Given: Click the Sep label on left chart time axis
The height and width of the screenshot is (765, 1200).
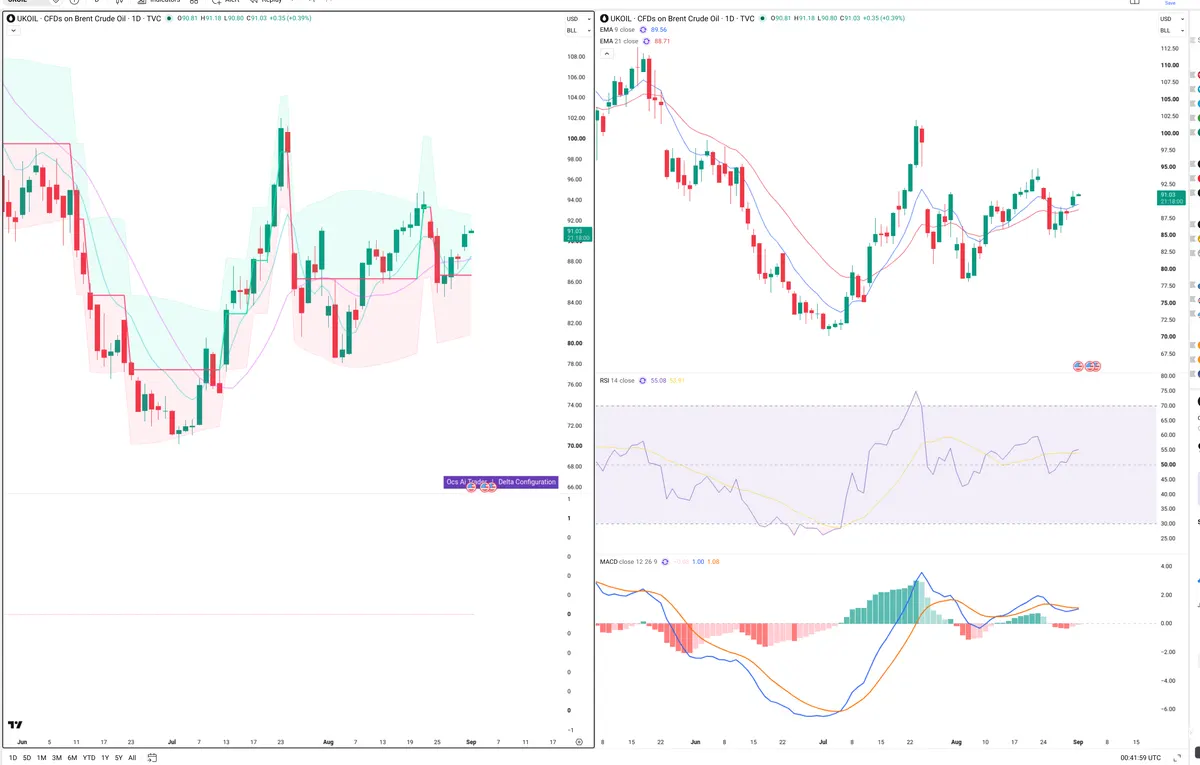Looking at the screenshot, I should tap(470, 742).
